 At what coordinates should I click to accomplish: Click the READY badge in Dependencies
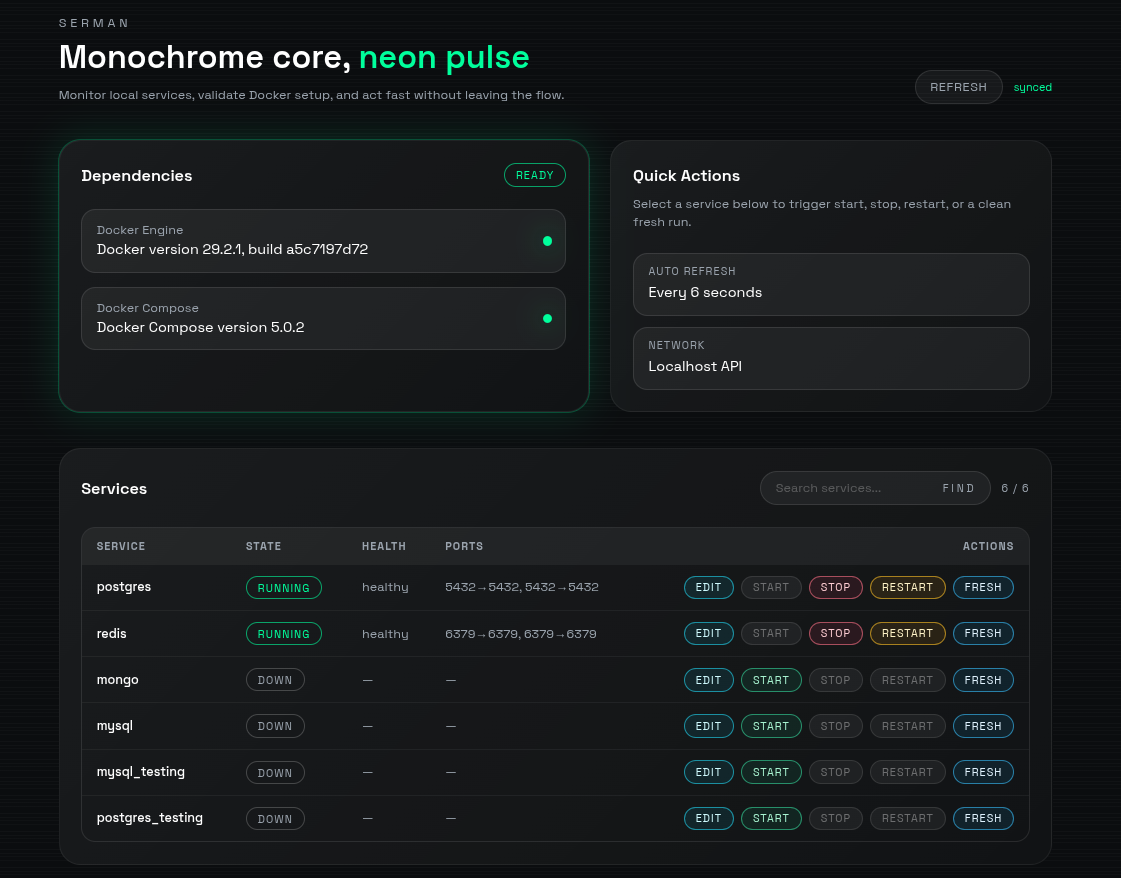535,175
